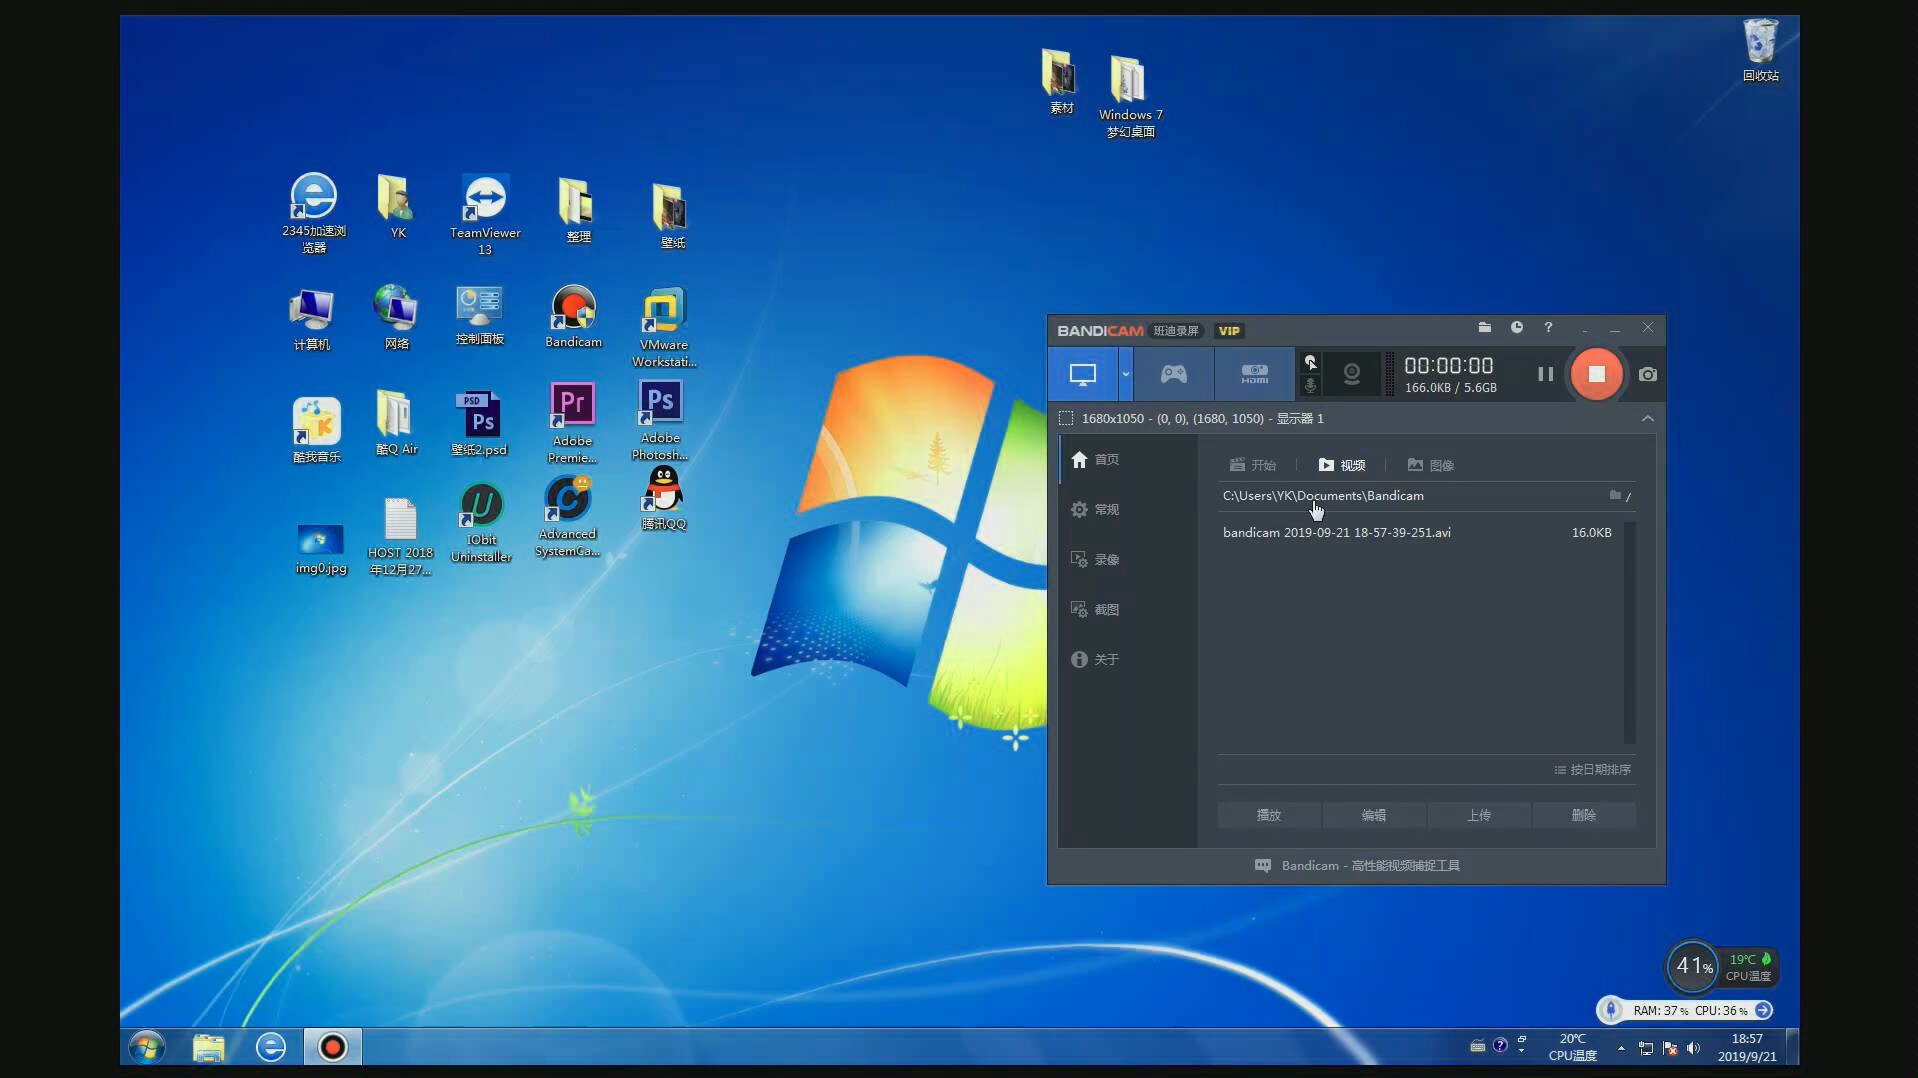Viewport: 1918px width, 1078px height.
Task: Click the 删除 delete button
Action: coord(1584,815)
